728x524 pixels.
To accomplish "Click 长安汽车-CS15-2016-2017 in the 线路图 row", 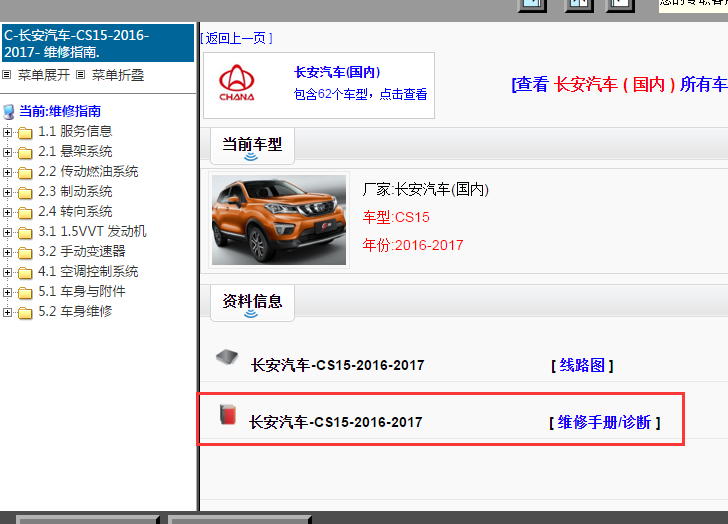I will tap(338, 365).
